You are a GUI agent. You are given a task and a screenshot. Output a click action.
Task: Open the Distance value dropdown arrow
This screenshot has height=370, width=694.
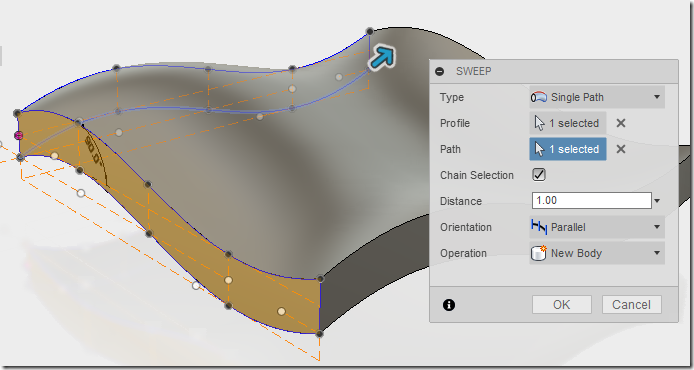tap(657, 201)
